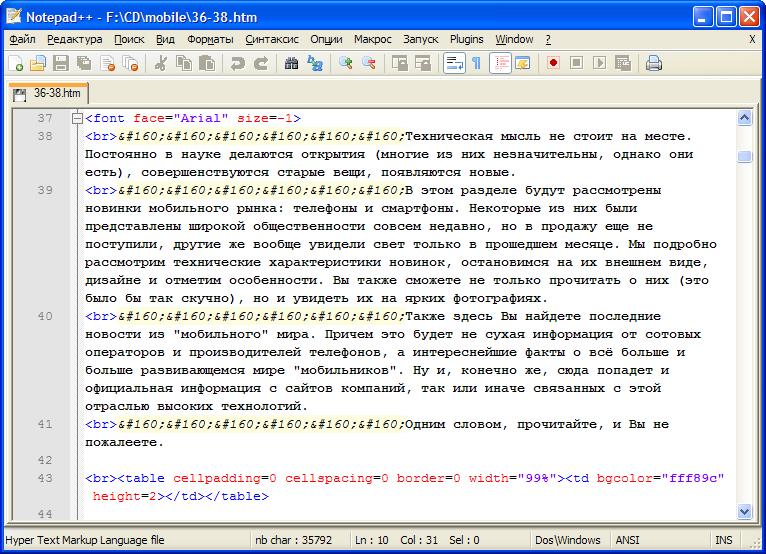Close document with menu bar X
This screenshot has width=766, height=554.
coord(752,39)
